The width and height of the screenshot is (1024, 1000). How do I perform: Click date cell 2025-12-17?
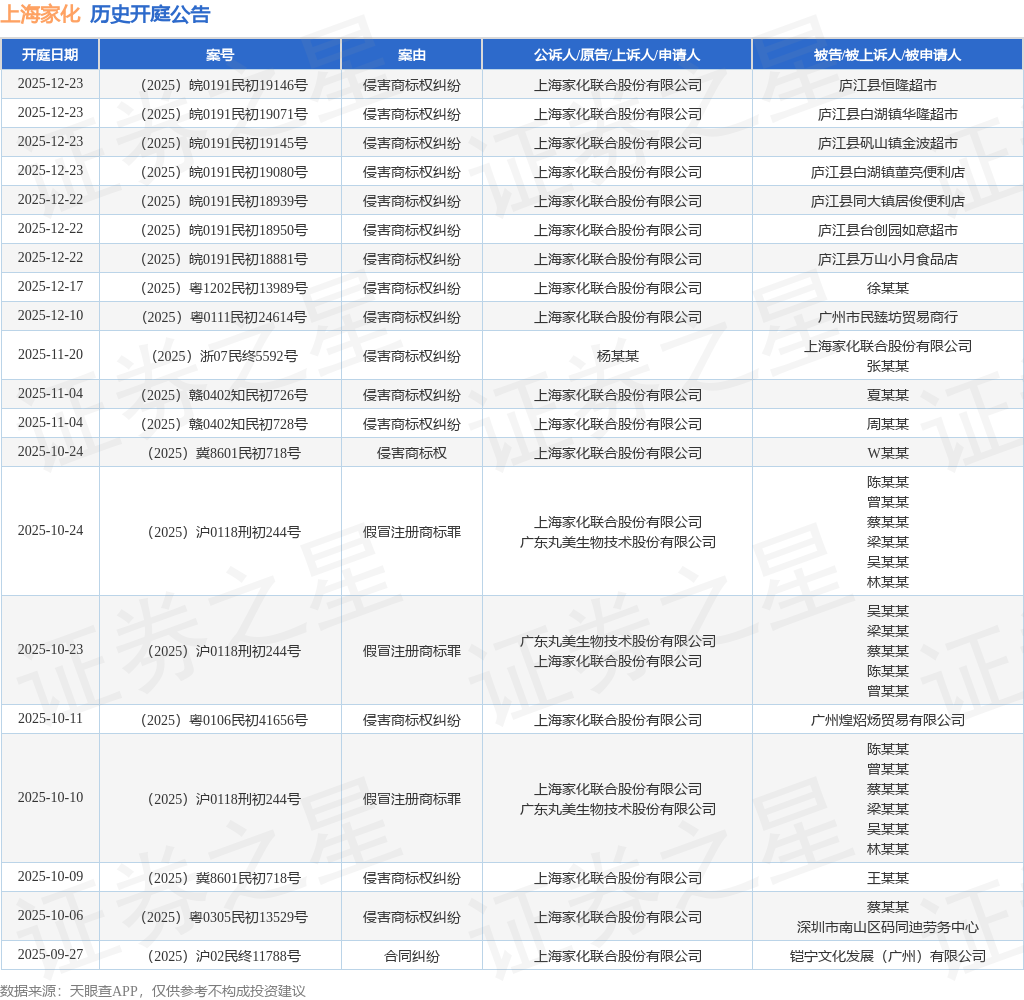coord(50,287)
